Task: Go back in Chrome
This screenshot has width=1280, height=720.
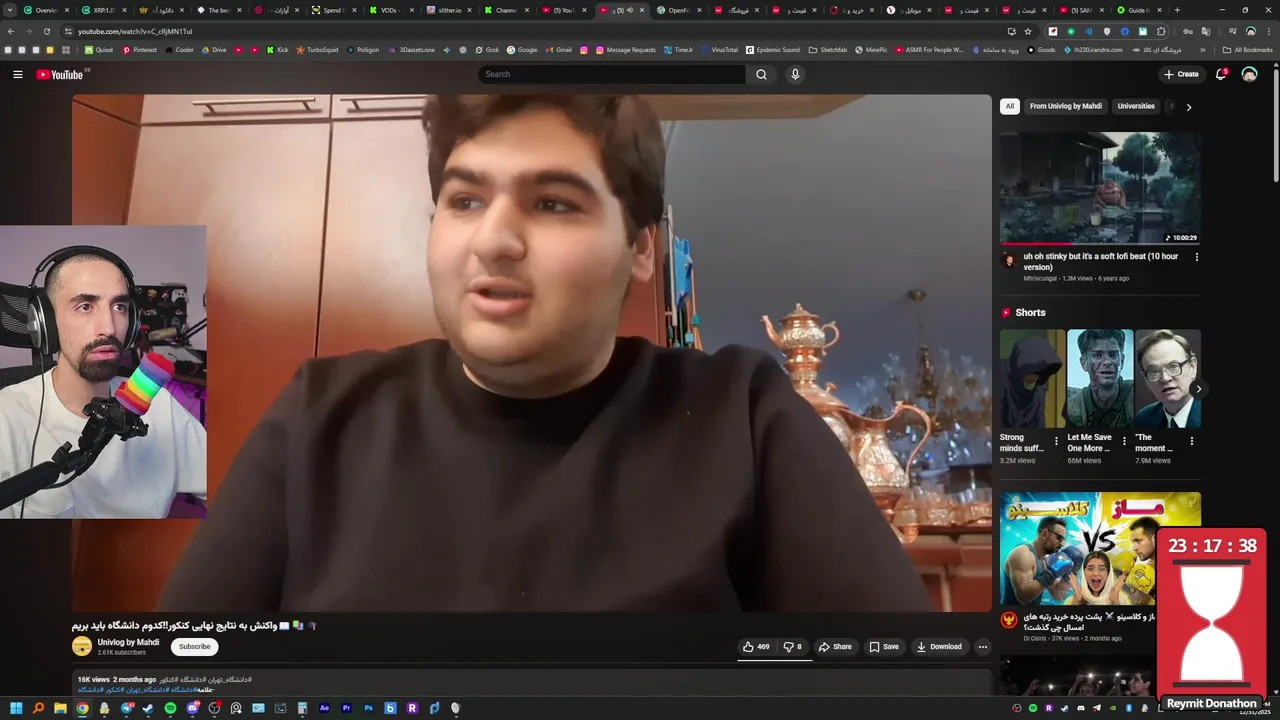Action: 11,31
